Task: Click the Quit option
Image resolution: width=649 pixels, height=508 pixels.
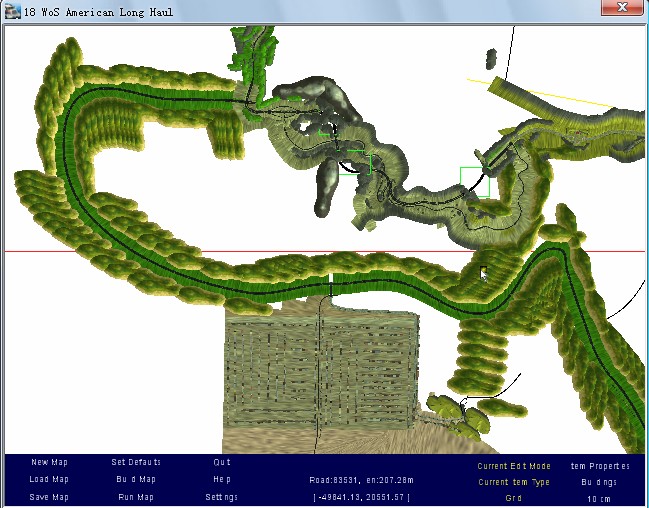Action: 222,462
